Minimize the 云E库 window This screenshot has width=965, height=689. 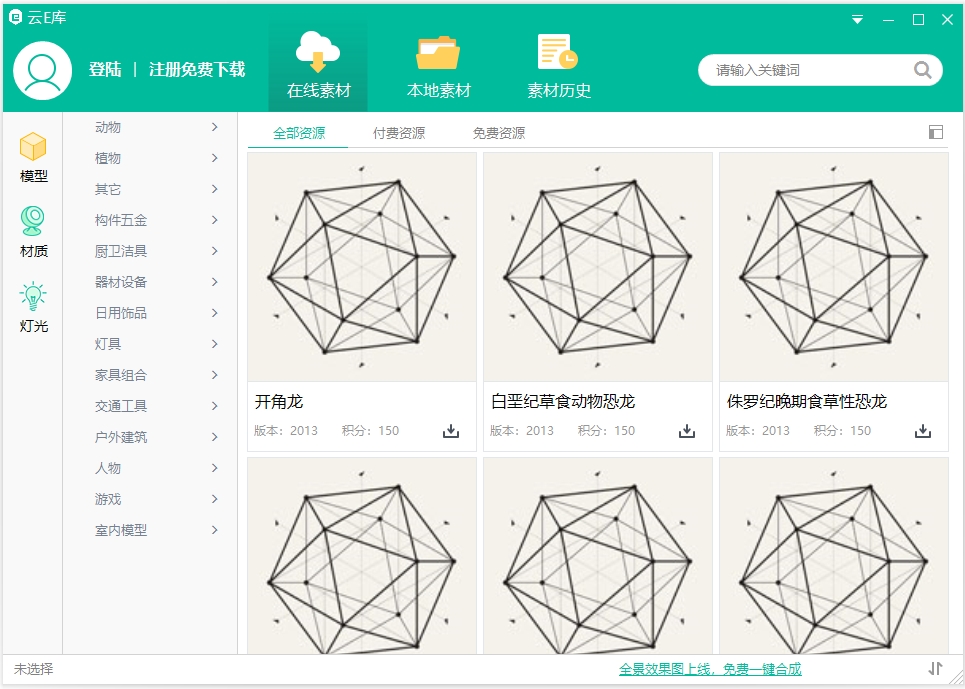(888, 20)
